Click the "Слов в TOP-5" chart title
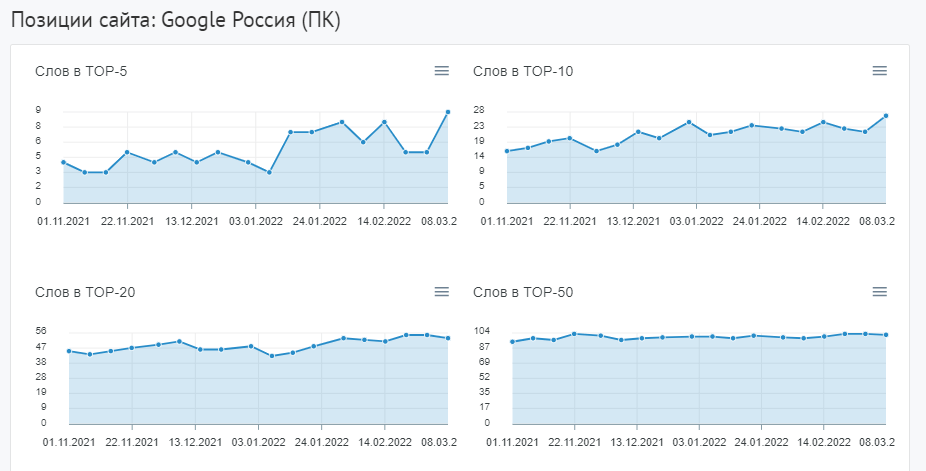Viewport: 926px width, 471px height. [81, 71]
